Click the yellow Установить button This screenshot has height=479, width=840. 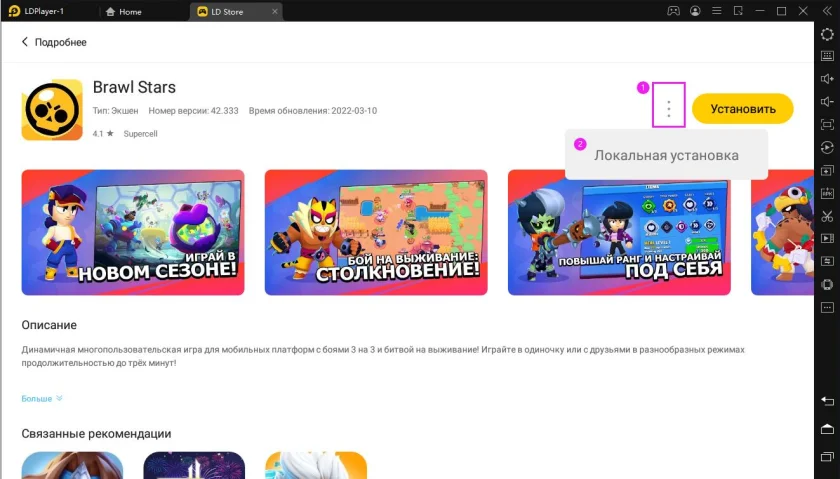[x=742, y=109]
